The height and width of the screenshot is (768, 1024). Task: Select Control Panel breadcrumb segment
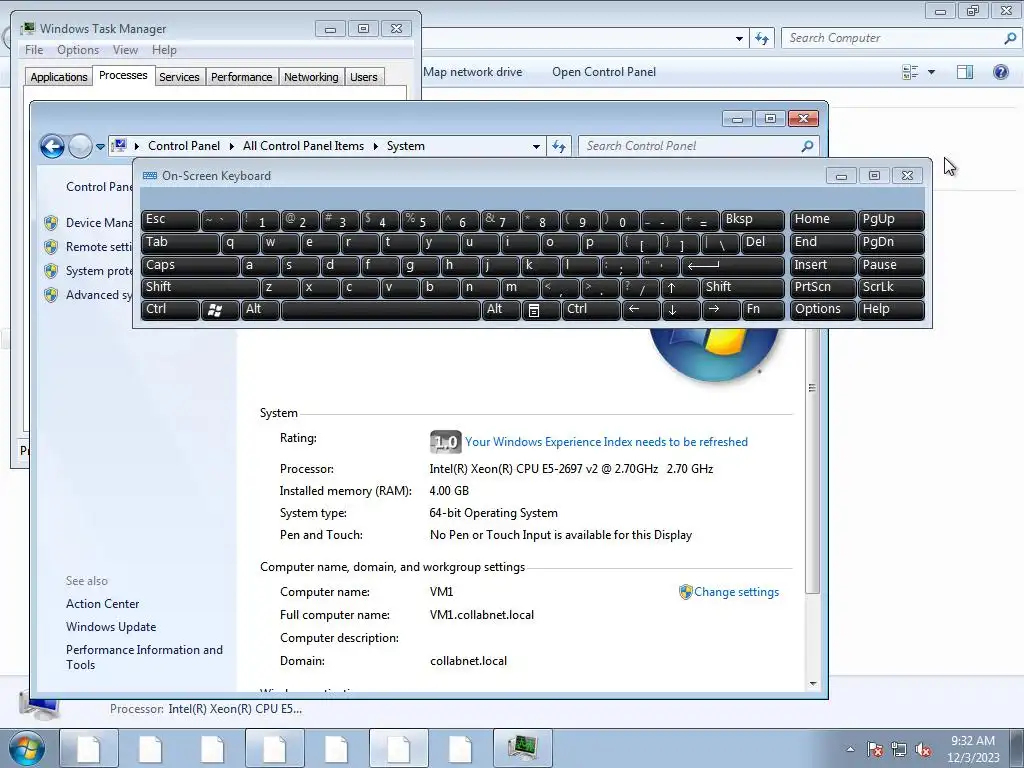point(184,146)
